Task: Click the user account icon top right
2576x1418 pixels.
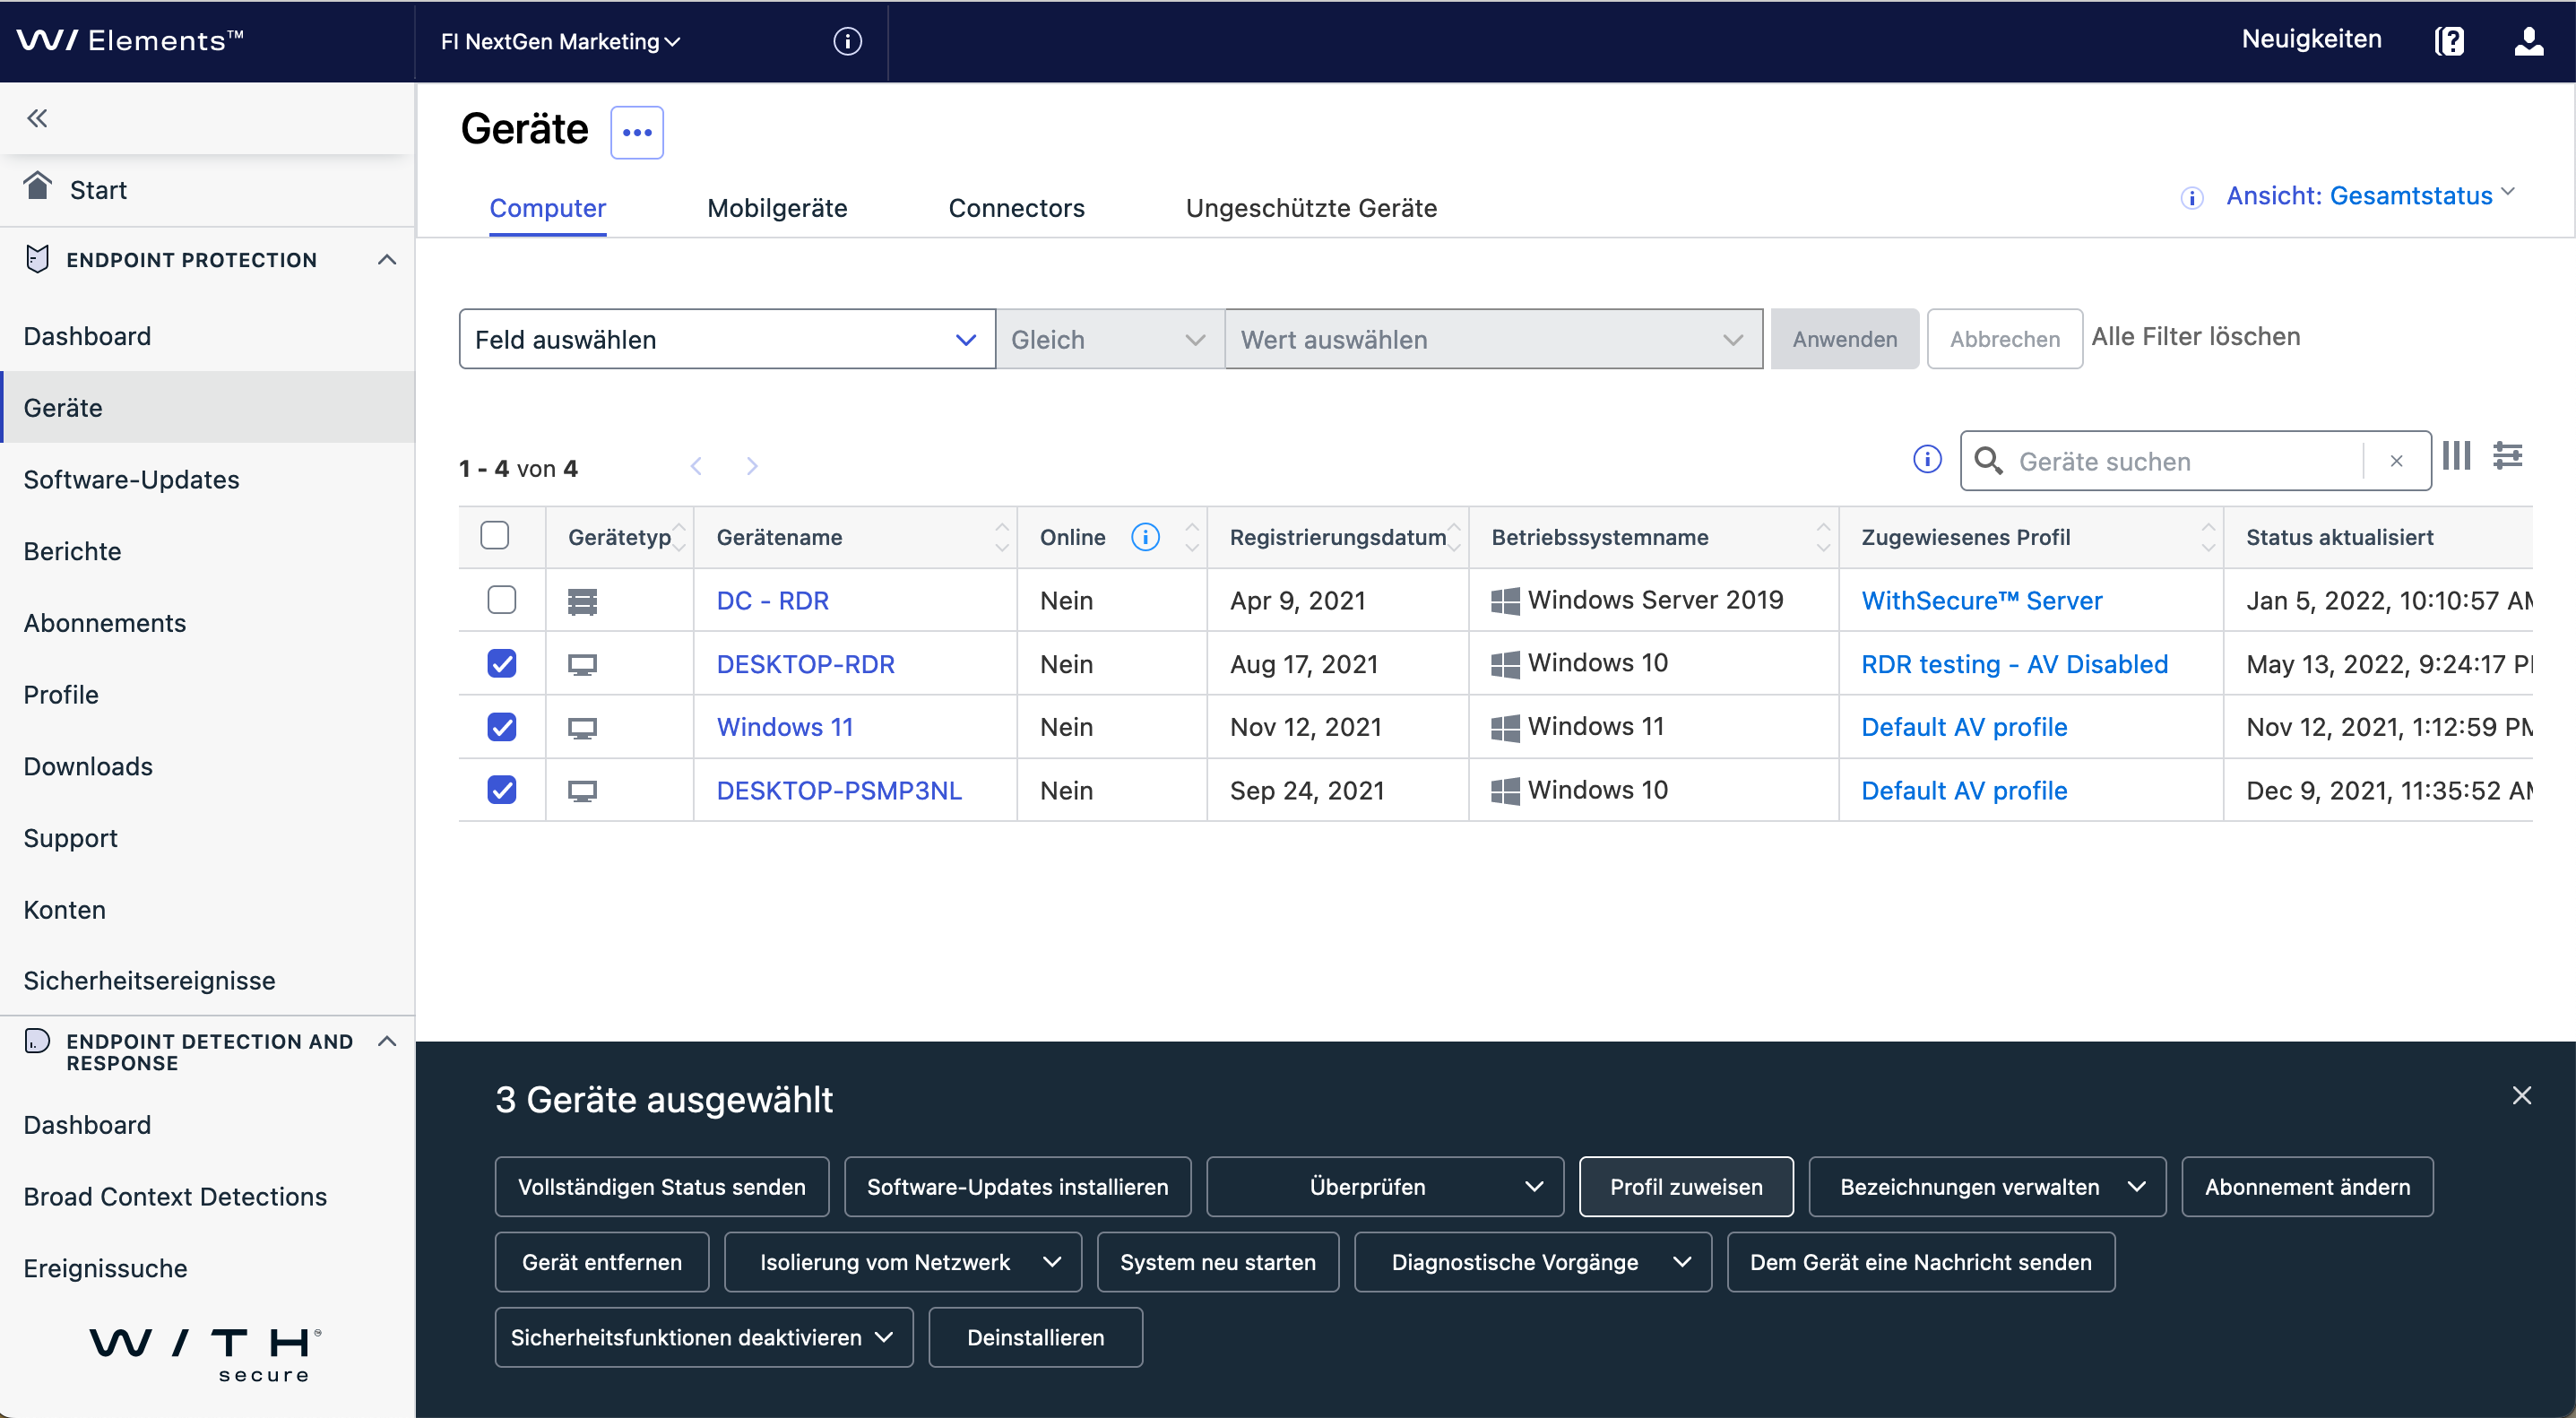Action: point(2530,40)
